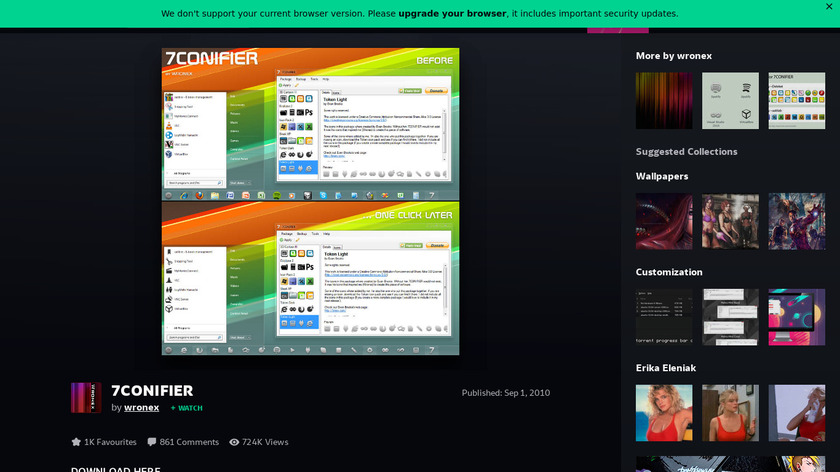Select the Suggested Collections heading
Viewport: 840px width, 472px height.
[x=686, y=152]
